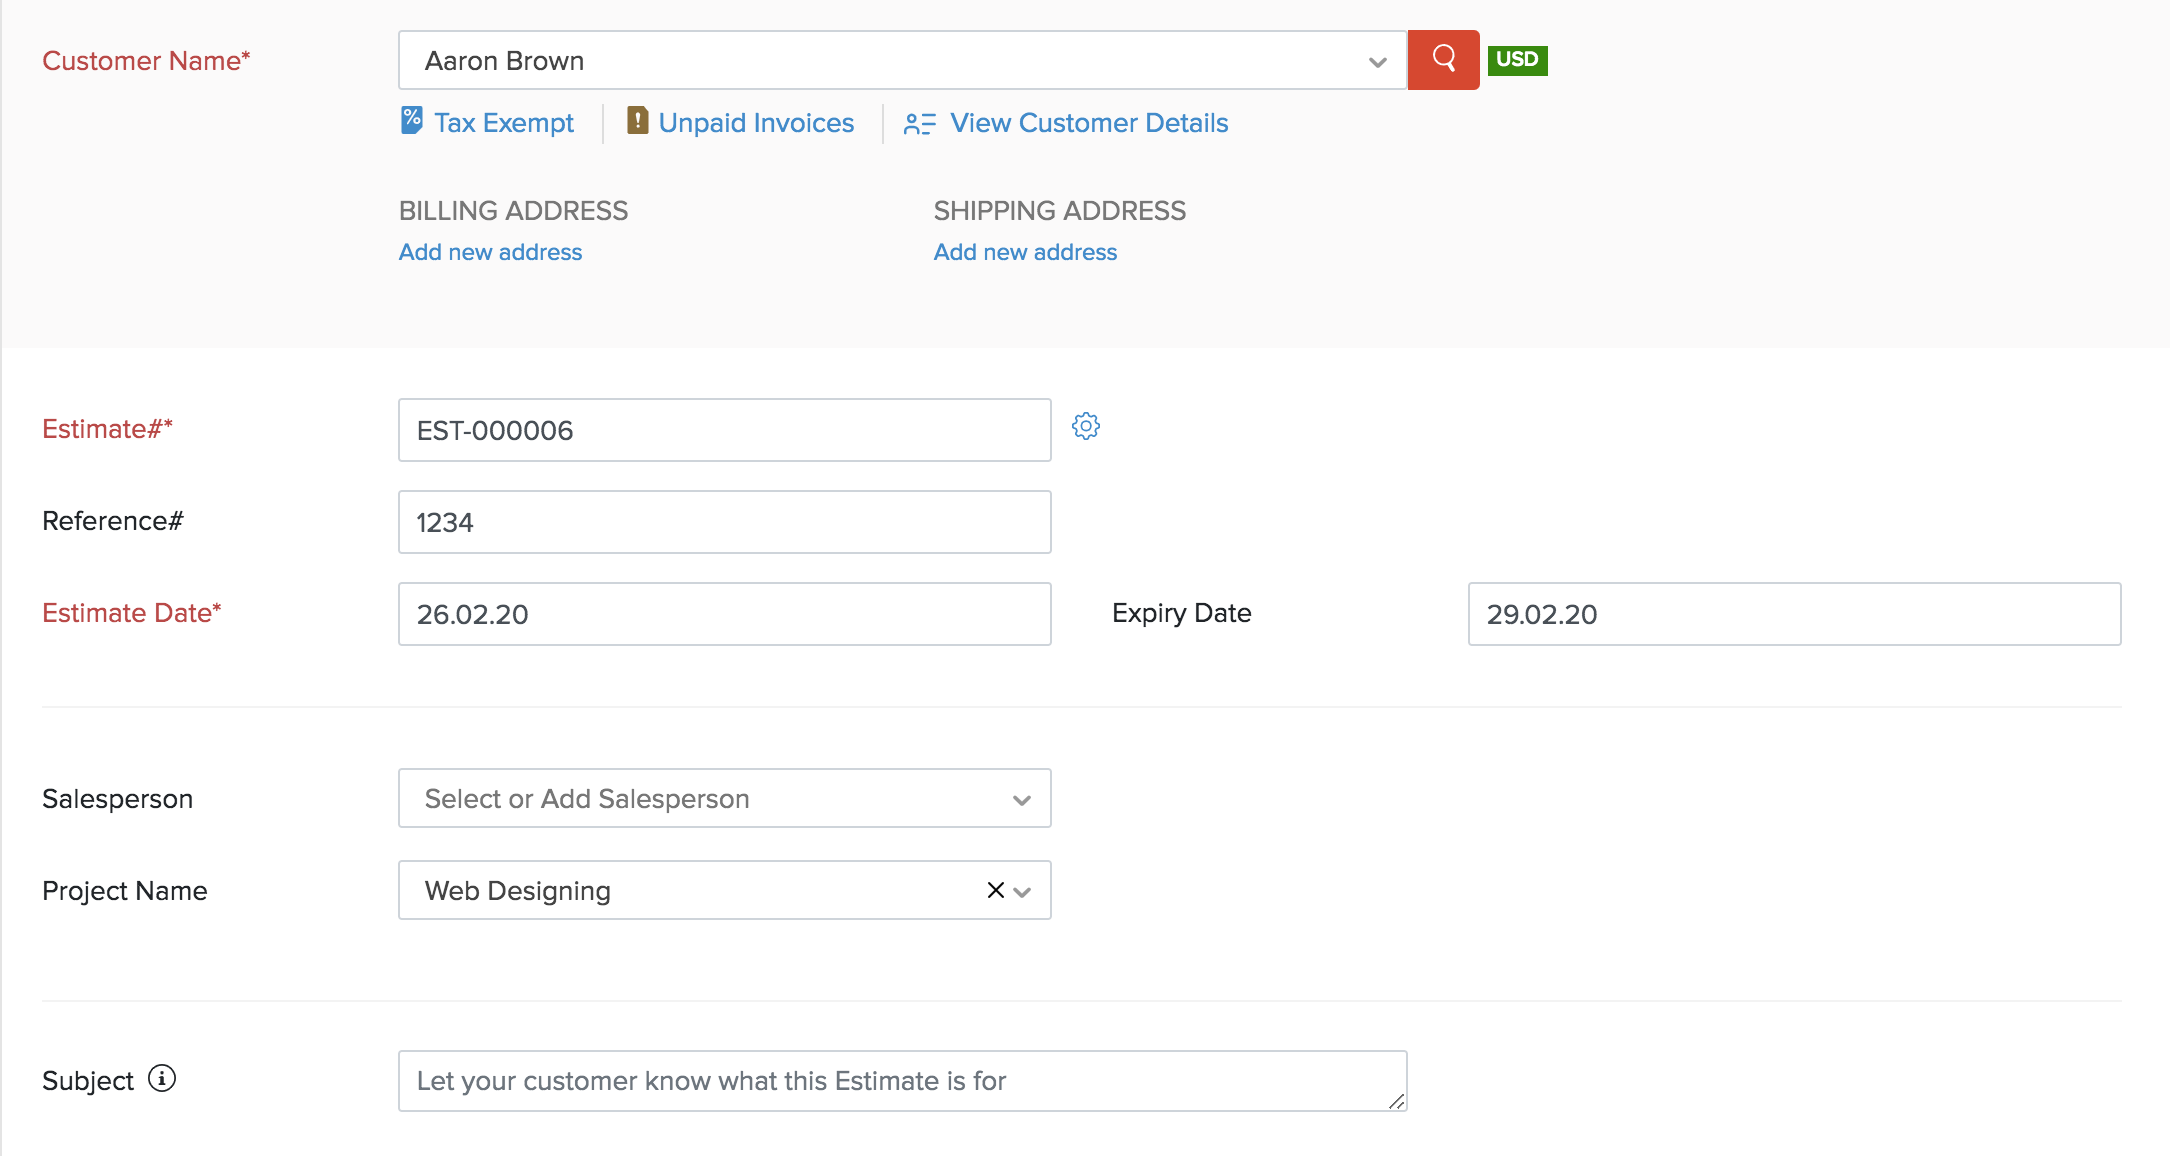
Task: Open the Unpaid Invoices link
Action: (756, 123)
